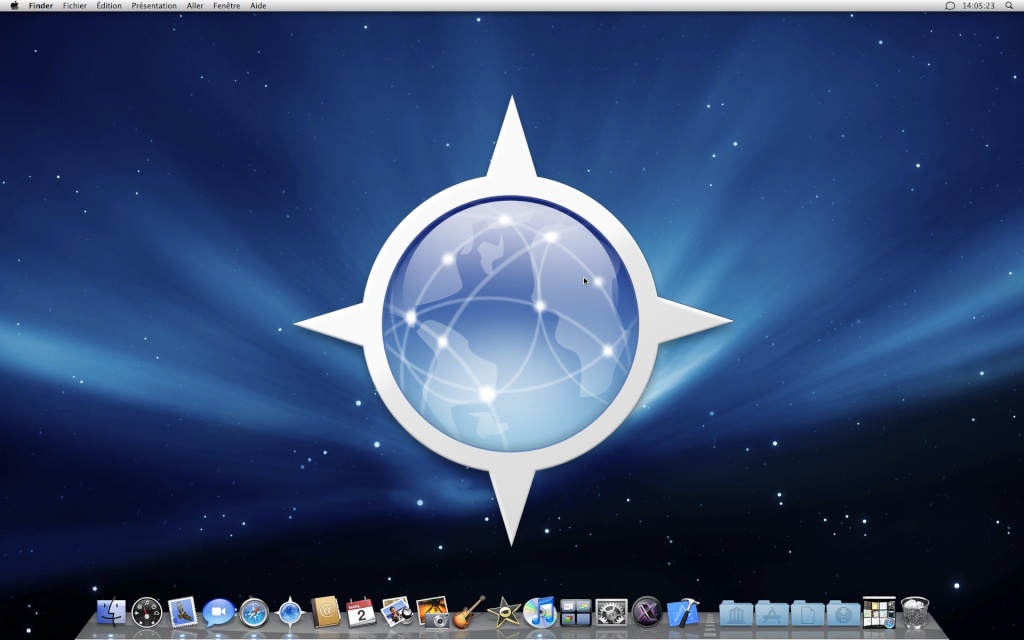Open the Trash in the Dock

coord(914,613)
